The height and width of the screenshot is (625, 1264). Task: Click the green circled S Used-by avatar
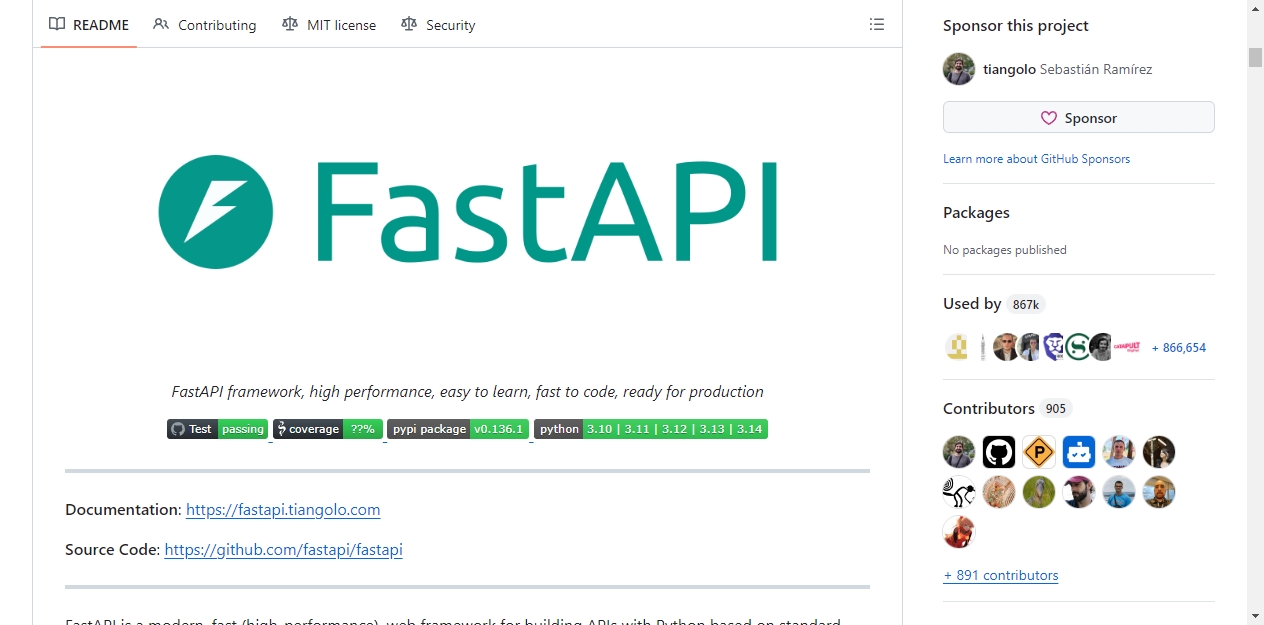click(1077, 347)
